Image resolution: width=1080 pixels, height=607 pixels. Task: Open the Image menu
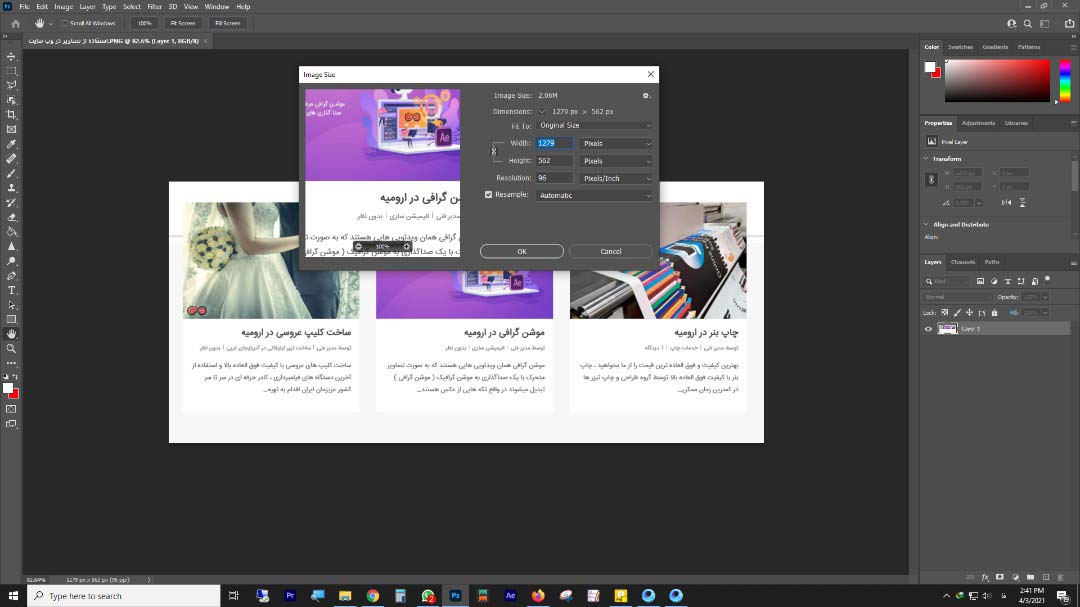(x=63, y=7)
